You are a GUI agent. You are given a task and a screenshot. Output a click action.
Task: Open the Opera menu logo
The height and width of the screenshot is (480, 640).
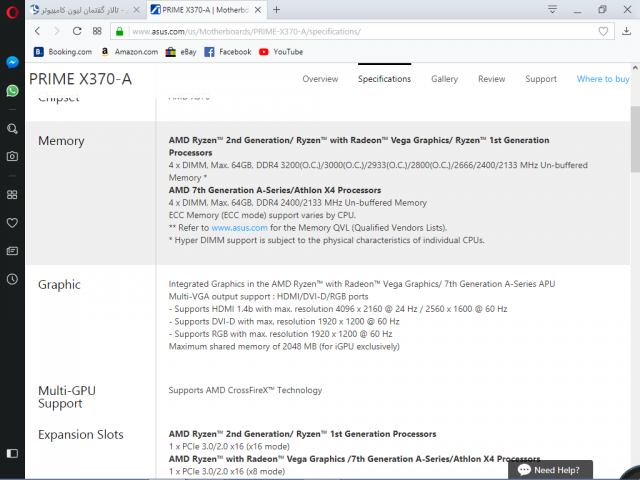(12, 13)
